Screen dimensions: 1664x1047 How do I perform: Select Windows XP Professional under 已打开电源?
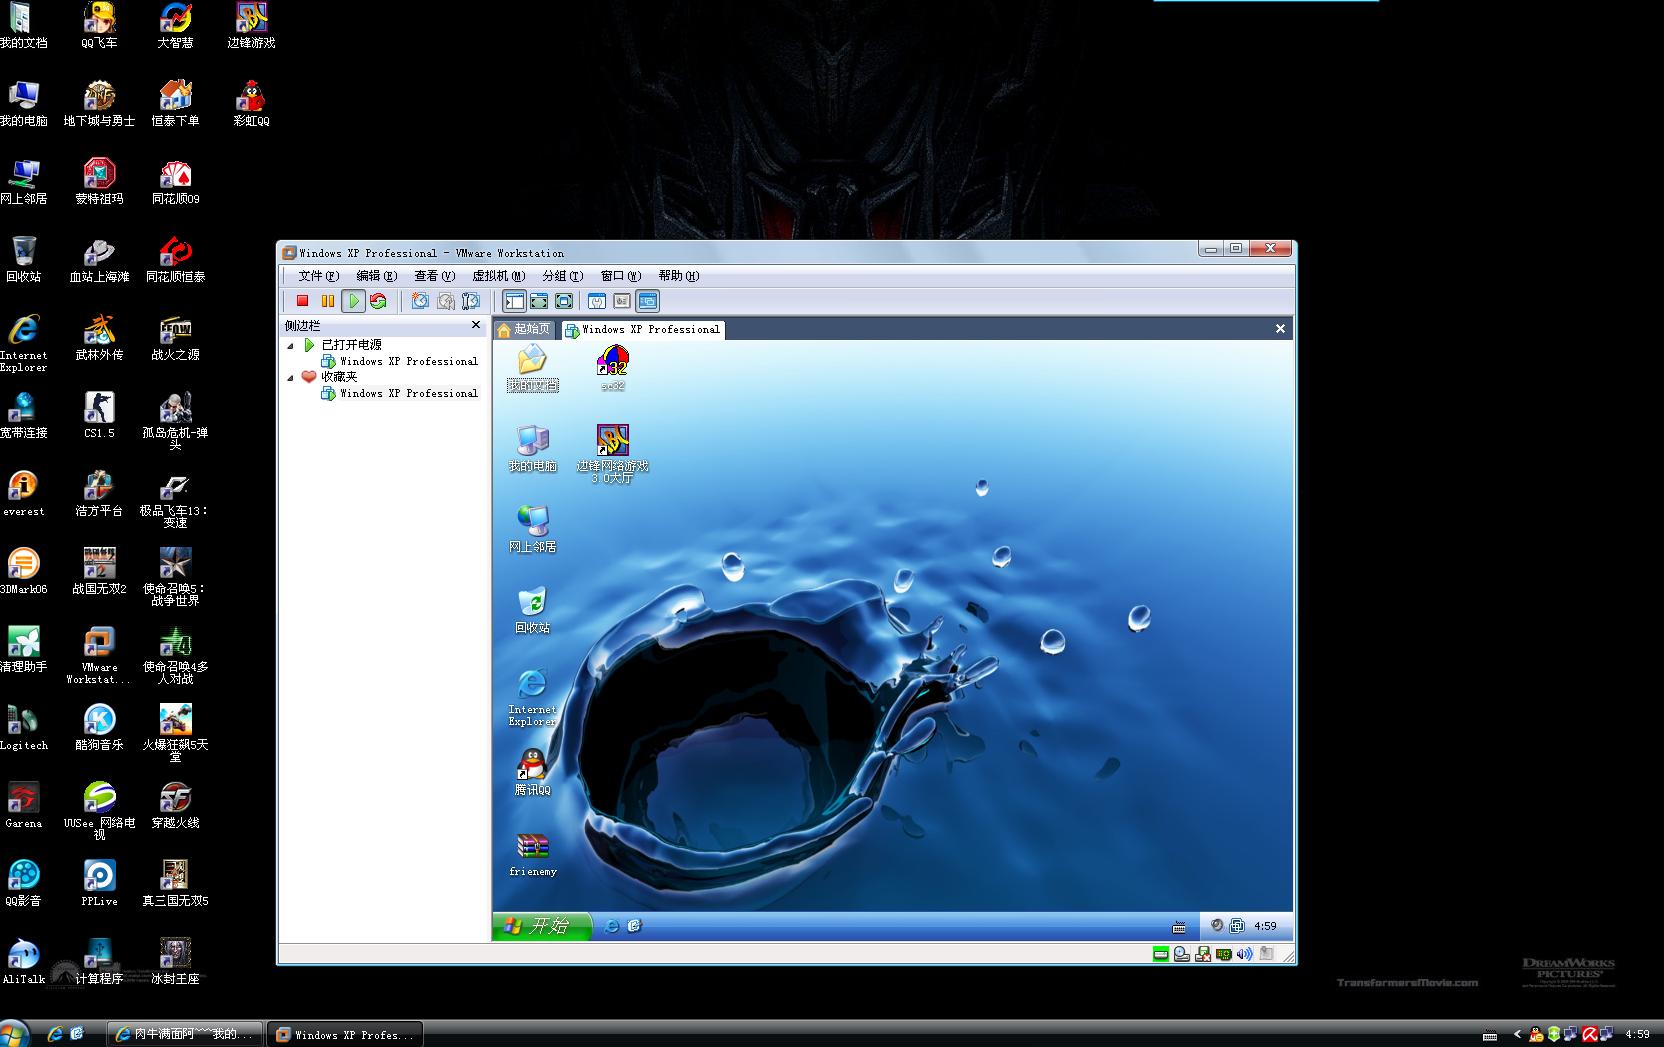pos(399,361)
